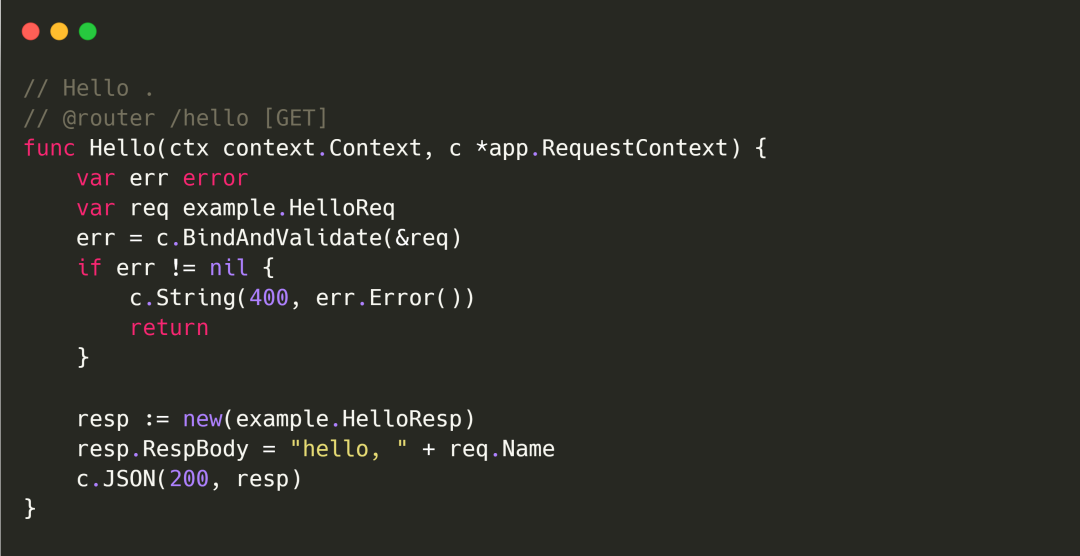The image size is (1080, 556).
Task: Click the "func" keyword
Action: pyautogui.click(x=49, y=148)
